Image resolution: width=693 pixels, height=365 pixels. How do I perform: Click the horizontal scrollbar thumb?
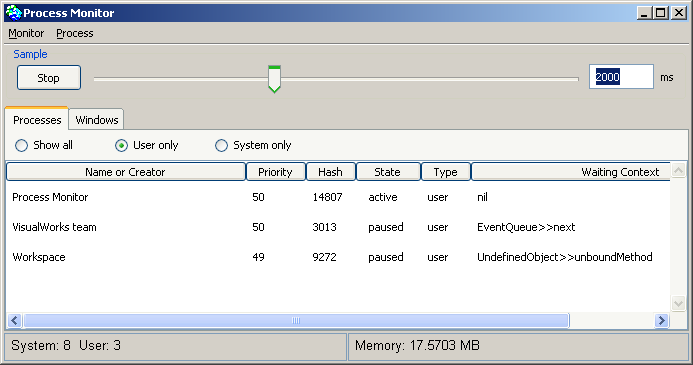296,320
